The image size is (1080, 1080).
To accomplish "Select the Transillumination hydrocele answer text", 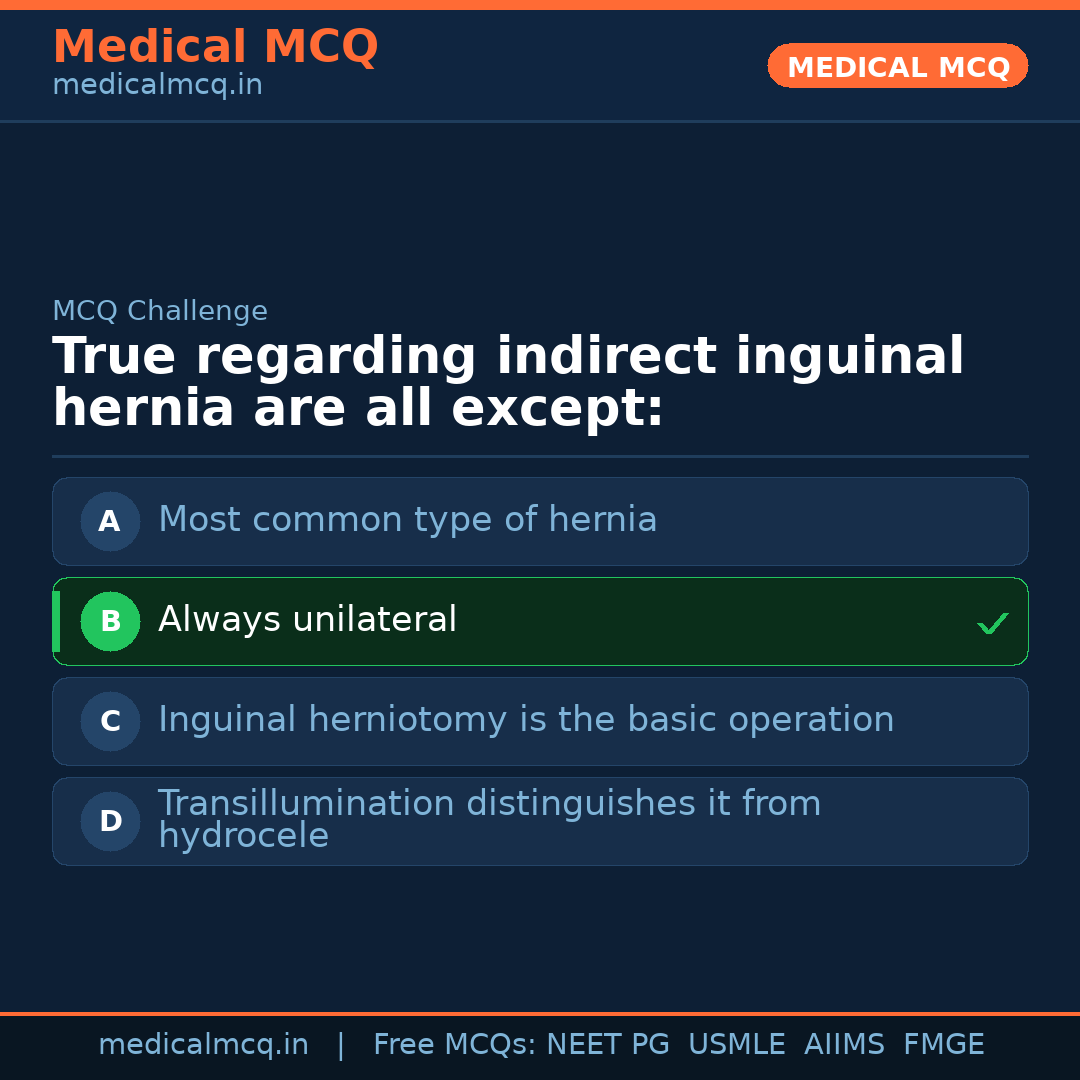I will coord(489,819).
